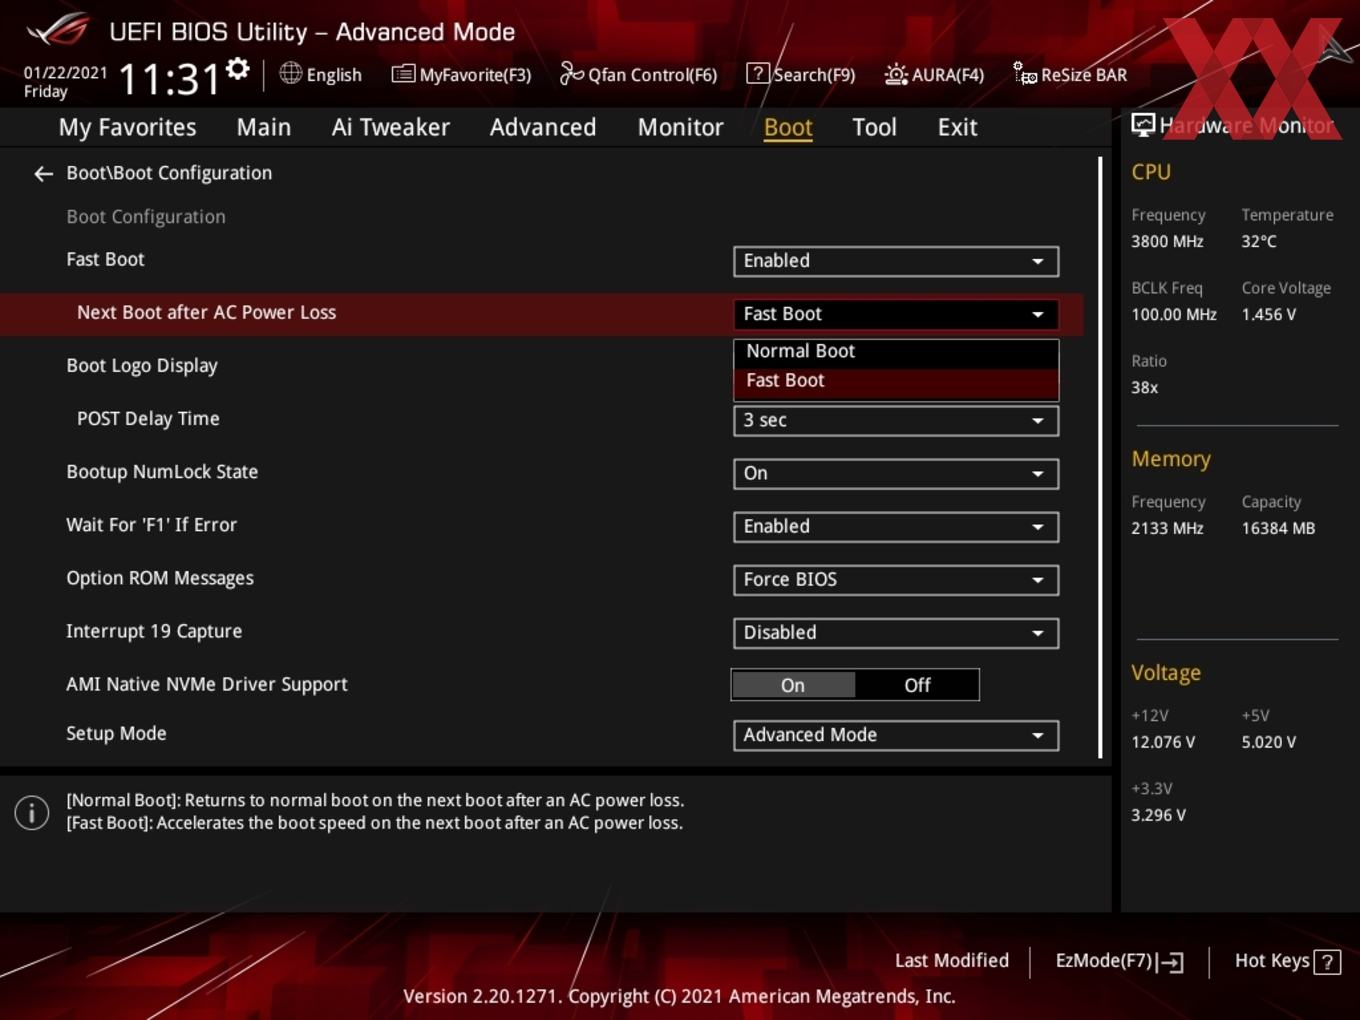The width and height of the screenshot is (1360, 1020).
Task: Click Hot Keys question mark icon
Action: pos(1327,962)
